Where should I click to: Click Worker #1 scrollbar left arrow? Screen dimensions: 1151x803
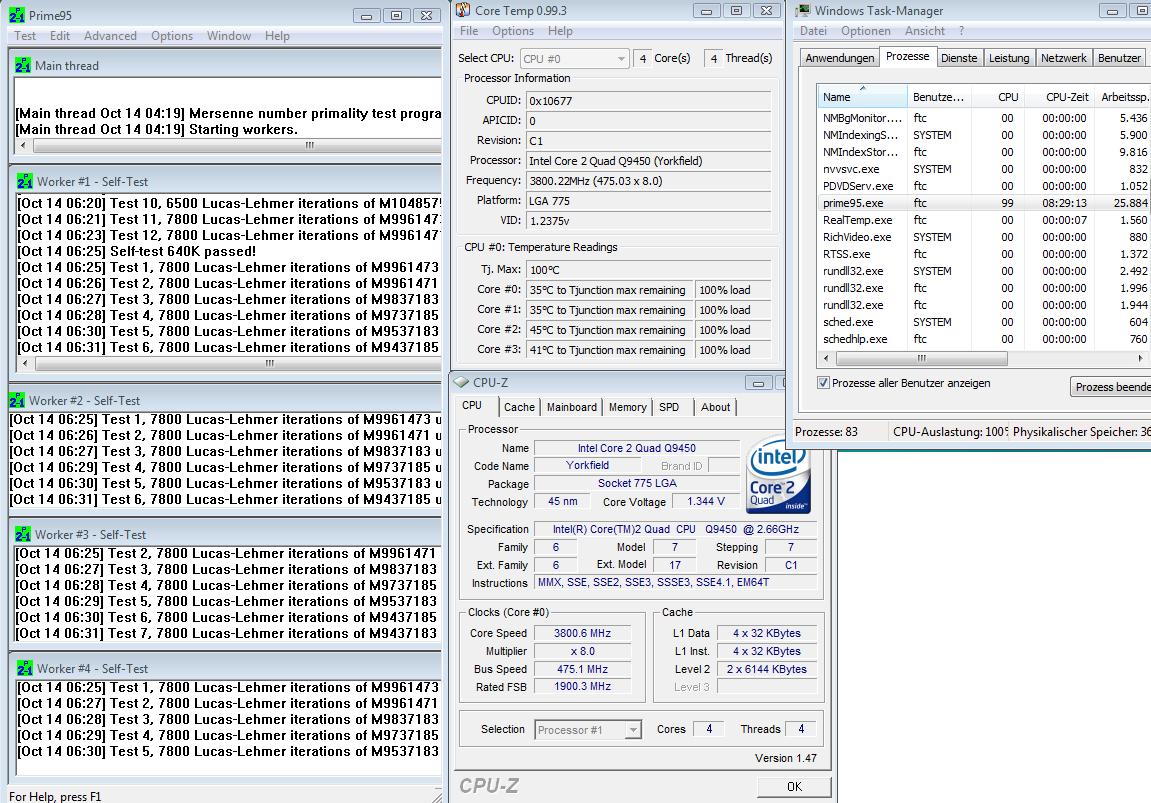coord(26,363)
